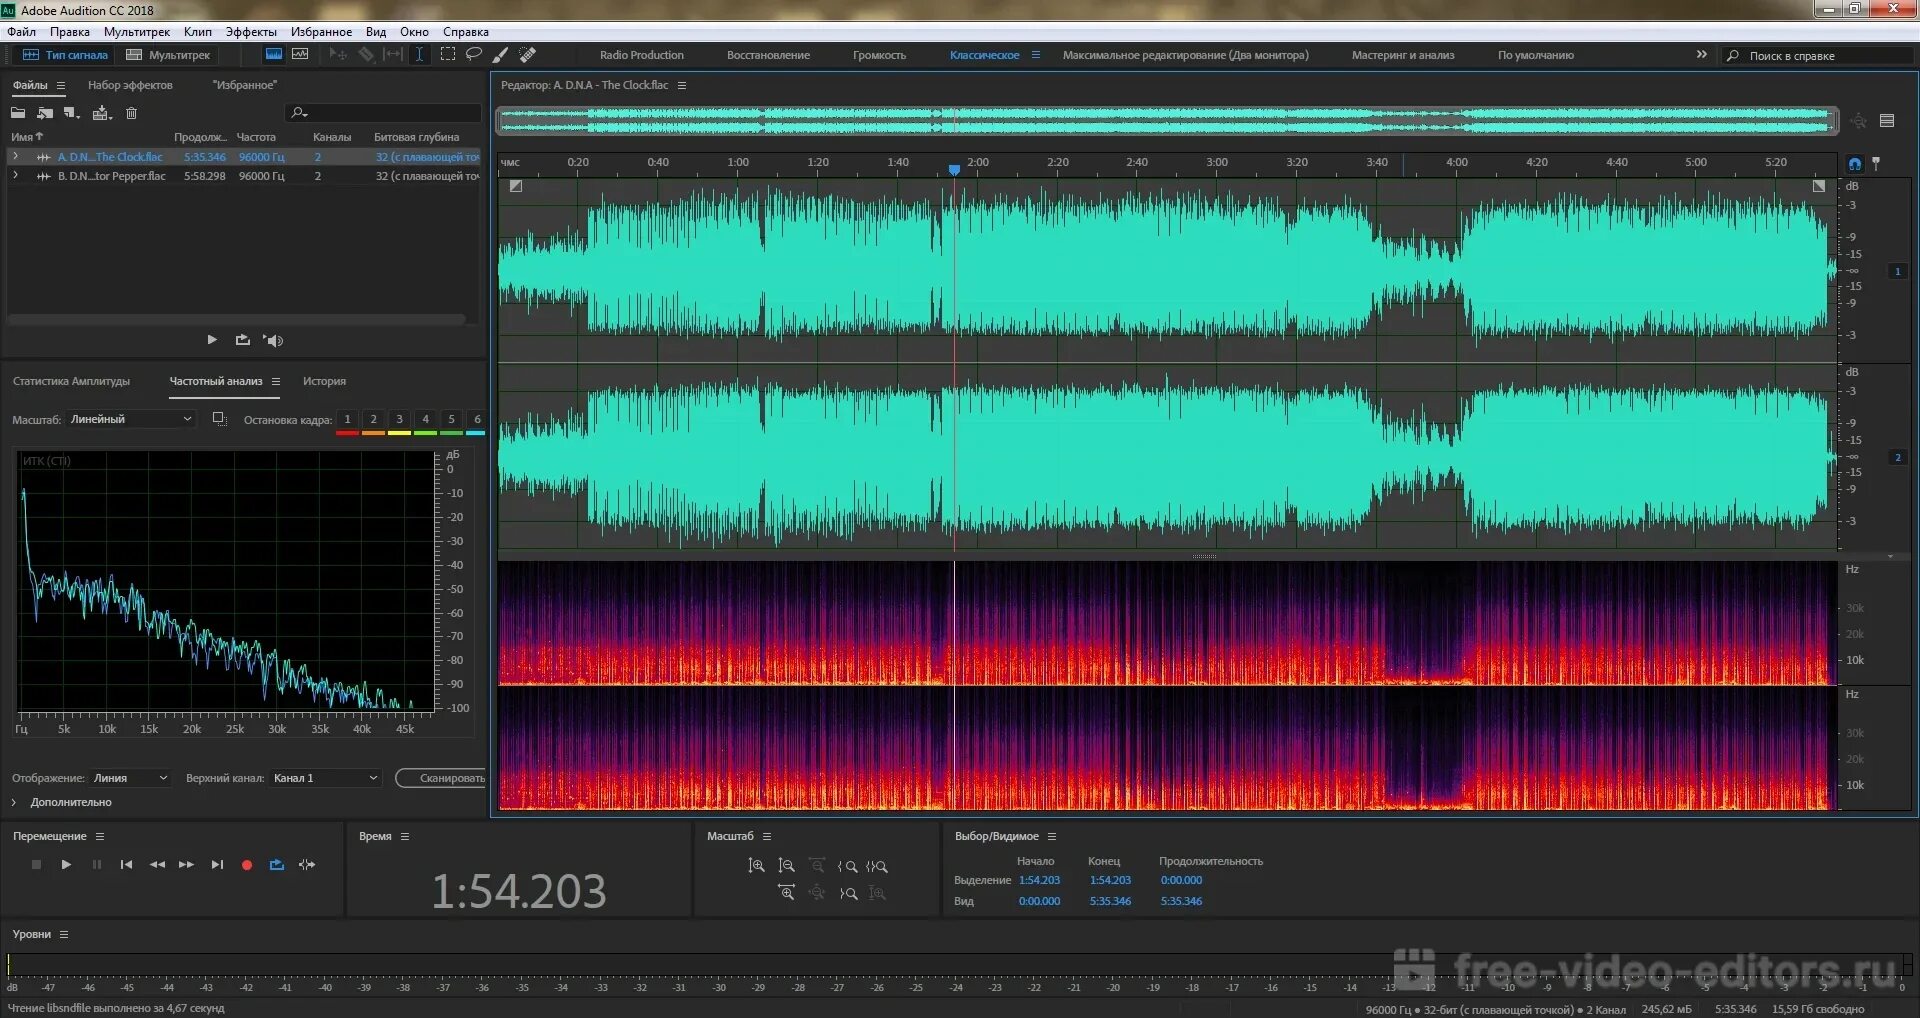Viewport: 1920px width, 1018px height.
Task: Click the trash icon to close file
Action: [131, 113]
